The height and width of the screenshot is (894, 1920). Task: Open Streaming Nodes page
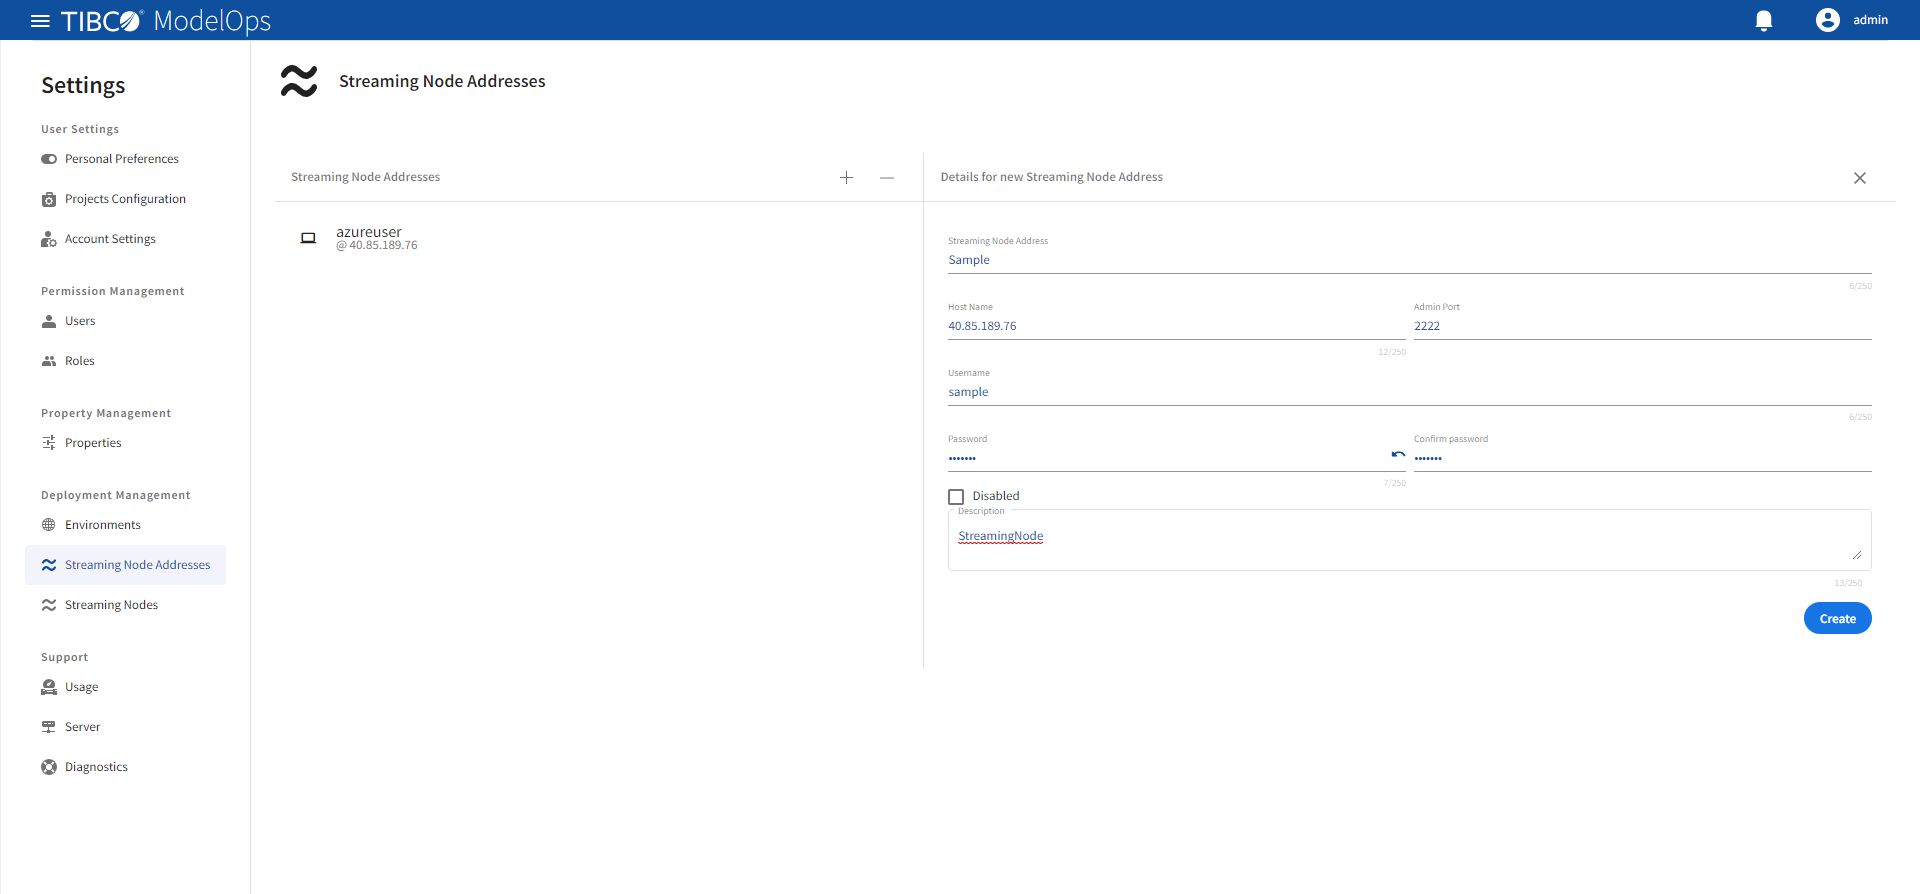pyautogui.click(x=111, y=605)
